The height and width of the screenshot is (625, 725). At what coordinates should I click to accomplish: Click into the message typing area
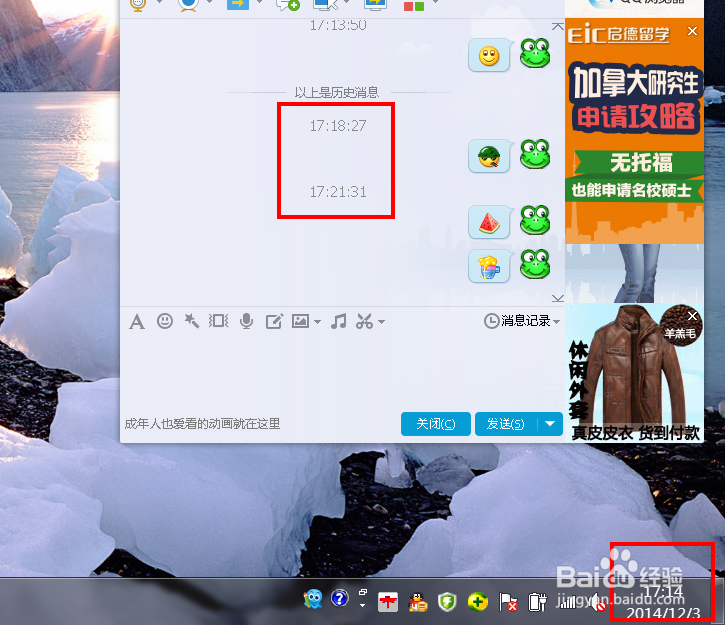click(342, 370)
